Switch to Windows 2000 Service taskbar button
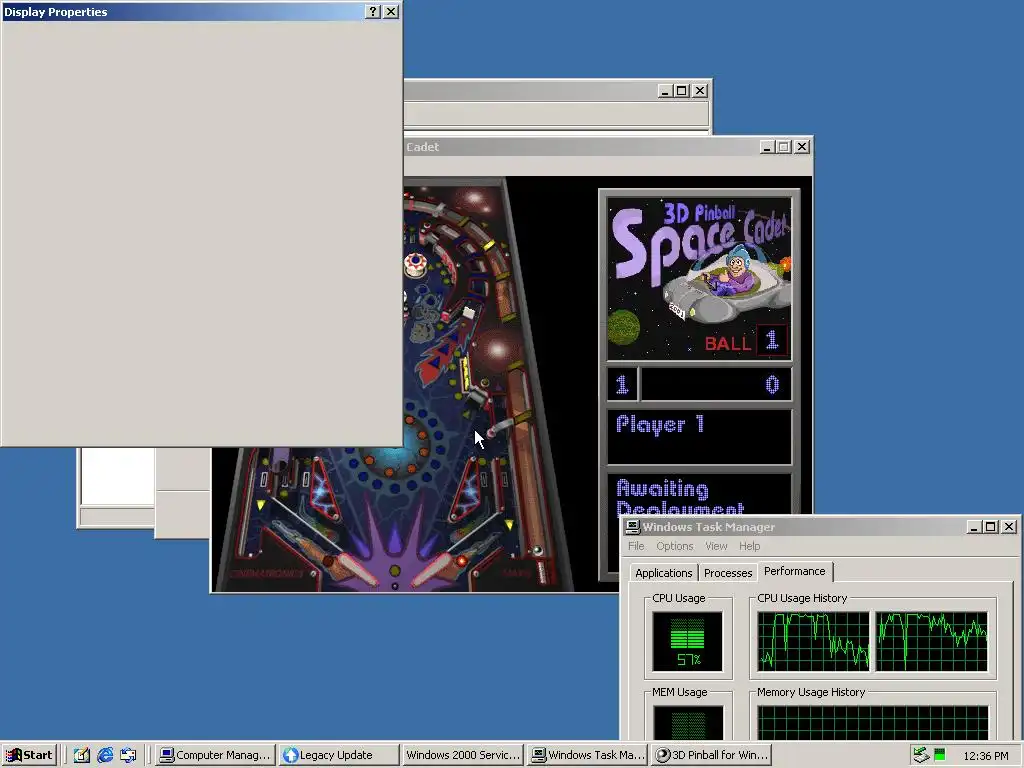The height and width of the screenshot is (768, 1024). click(463, 755)
